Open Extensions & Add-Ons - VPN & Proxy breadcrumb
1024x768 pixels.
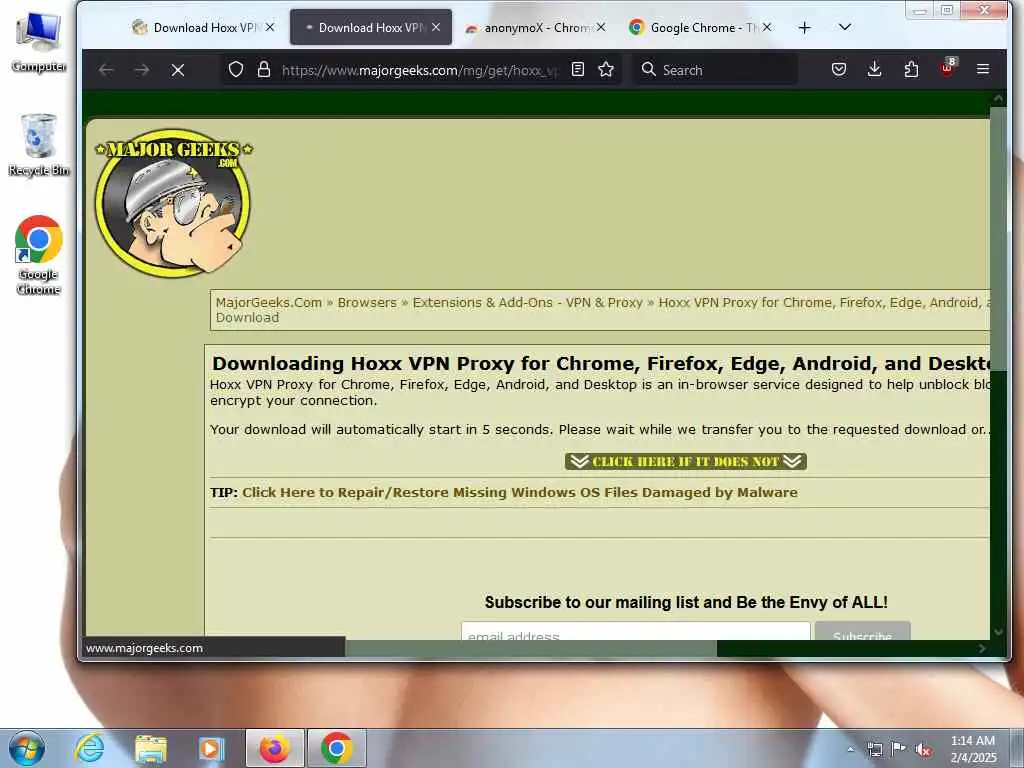[528, 302]
